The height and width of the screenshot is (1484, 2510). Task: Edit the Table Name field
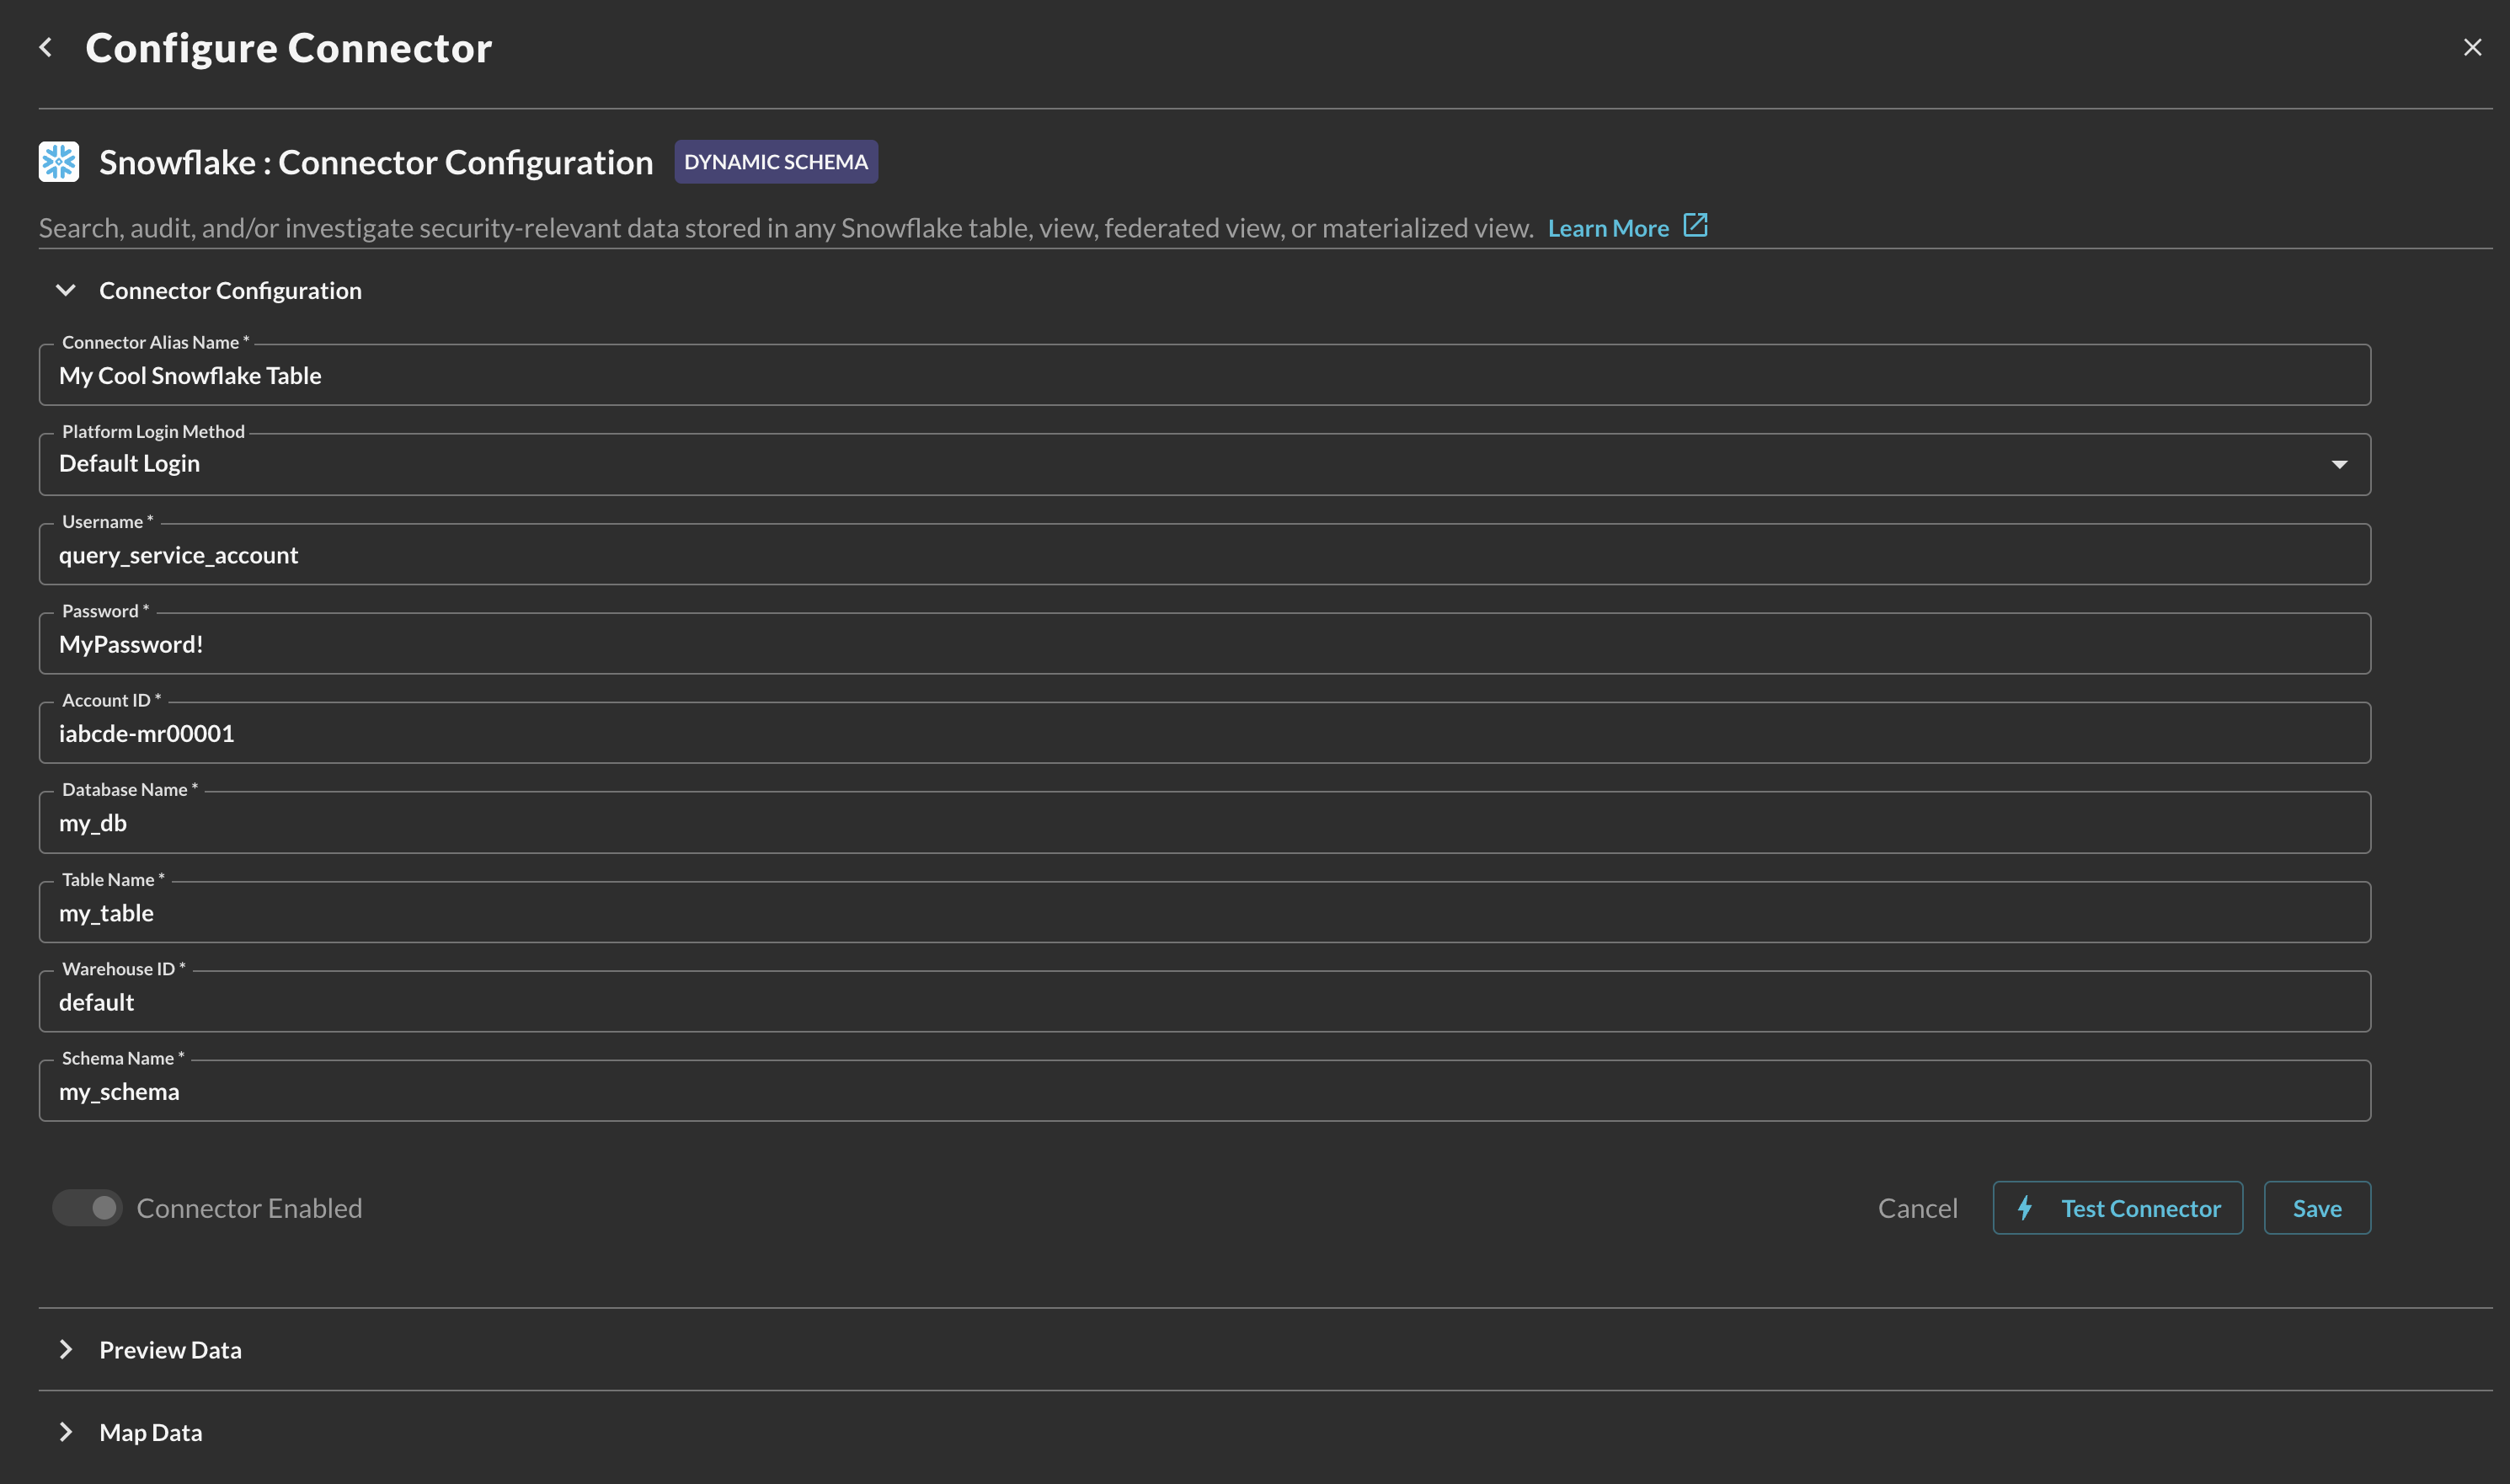click(1204, 912)
